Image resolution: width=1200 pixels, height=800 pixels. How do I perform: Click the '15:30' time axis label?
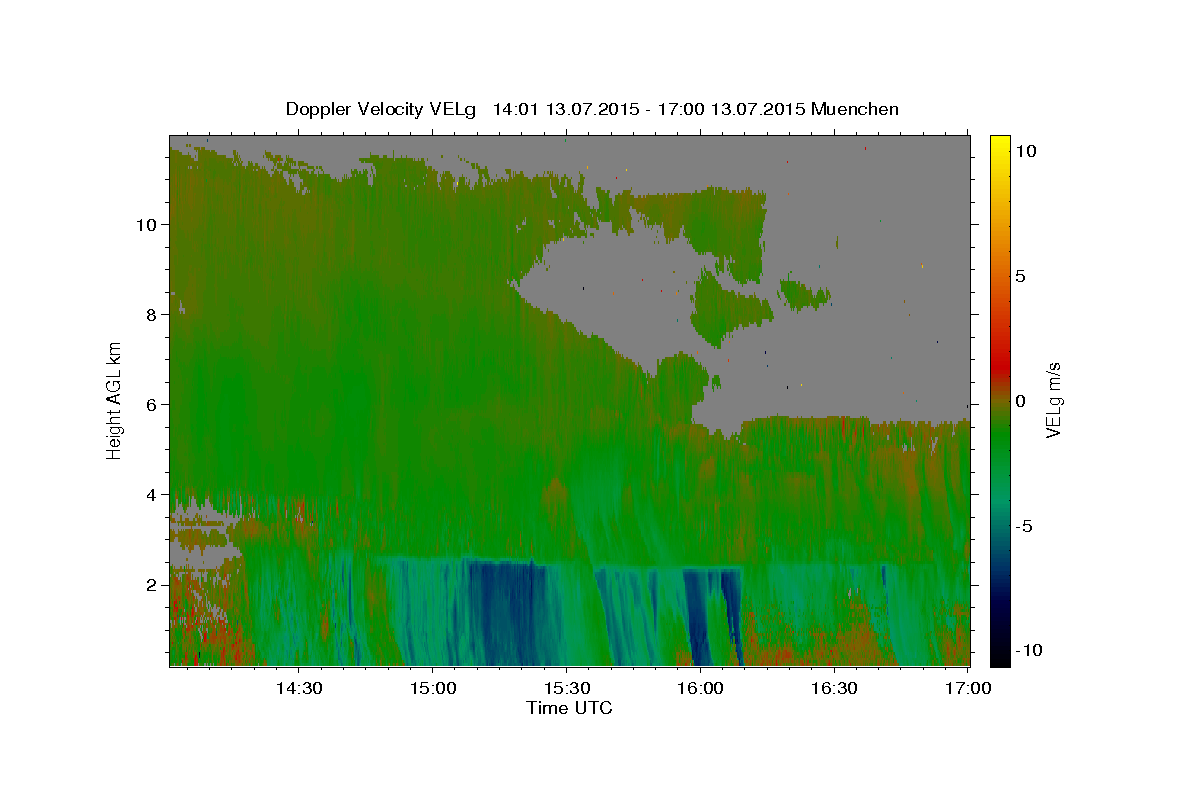click(566, 689)
